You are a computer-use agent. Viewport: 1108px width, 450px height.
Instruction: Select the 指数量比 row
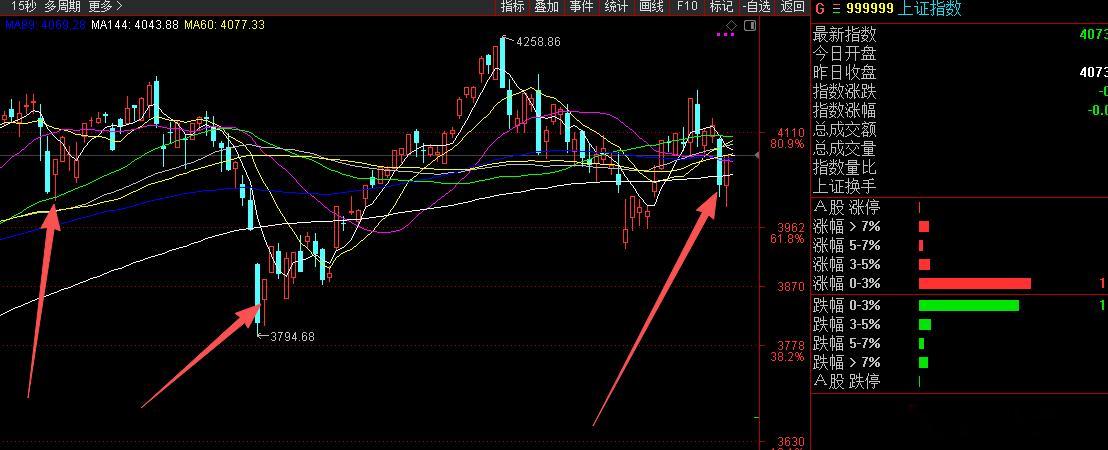tap(960, 167)
